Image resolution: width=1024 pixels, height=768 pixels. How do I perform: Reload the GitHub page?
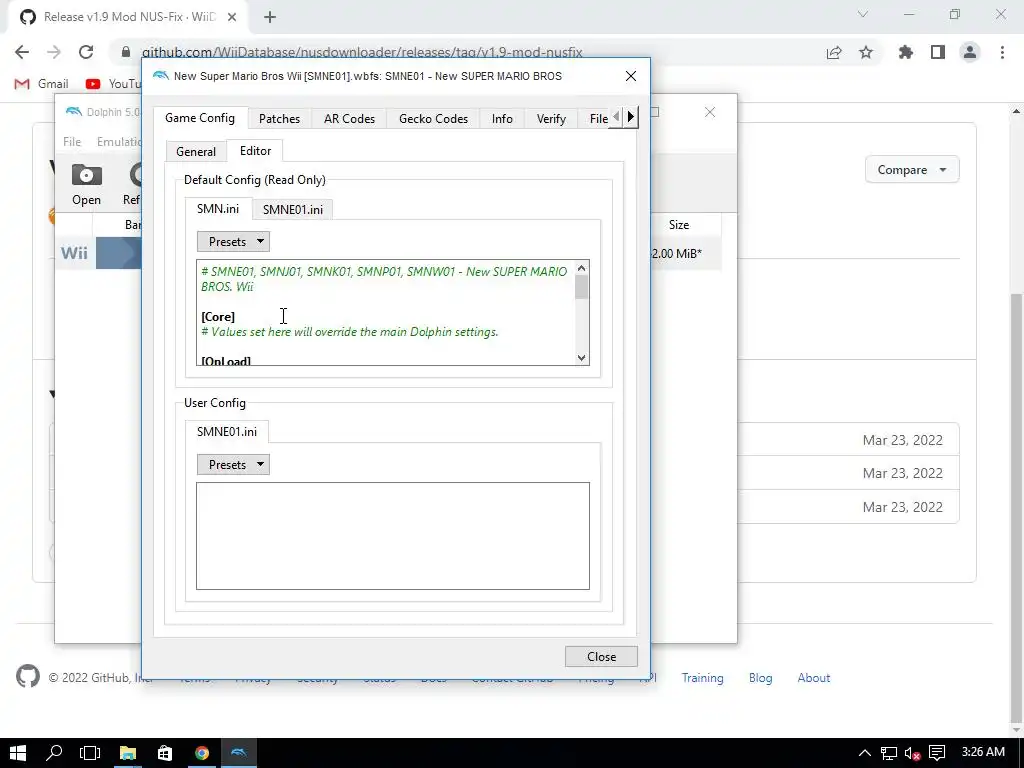coord(86,52)
